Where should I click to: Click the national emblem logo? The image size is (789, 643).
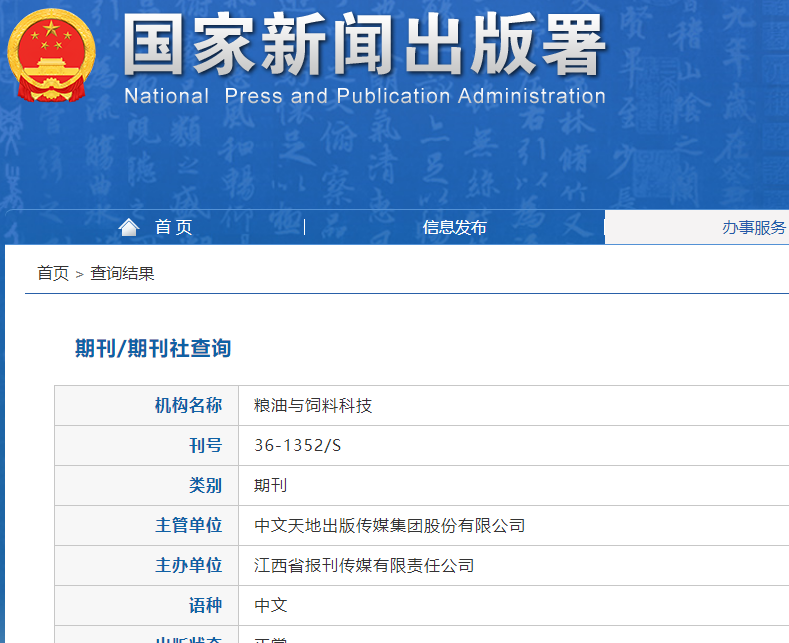coord(51,55)
